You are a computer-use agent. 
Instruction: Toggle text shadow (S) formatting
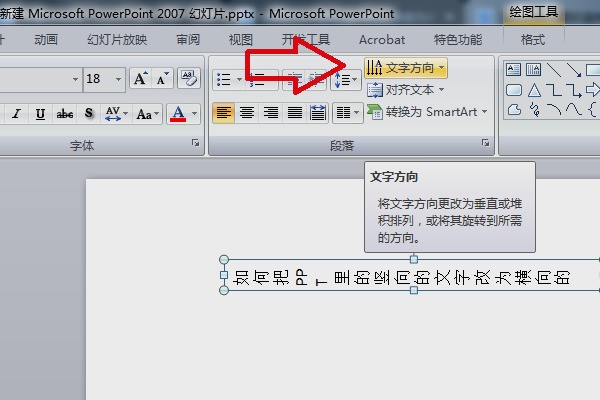89,114
